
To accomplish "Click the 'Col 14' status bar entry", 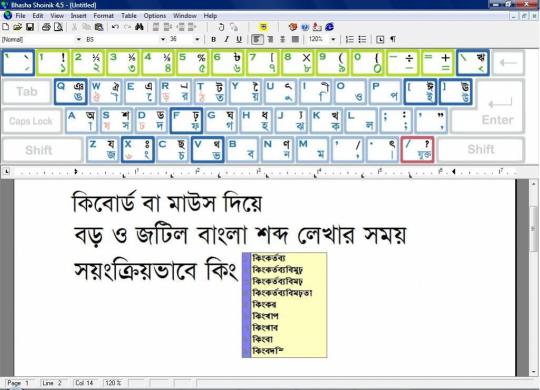I will tap(85, 383).
